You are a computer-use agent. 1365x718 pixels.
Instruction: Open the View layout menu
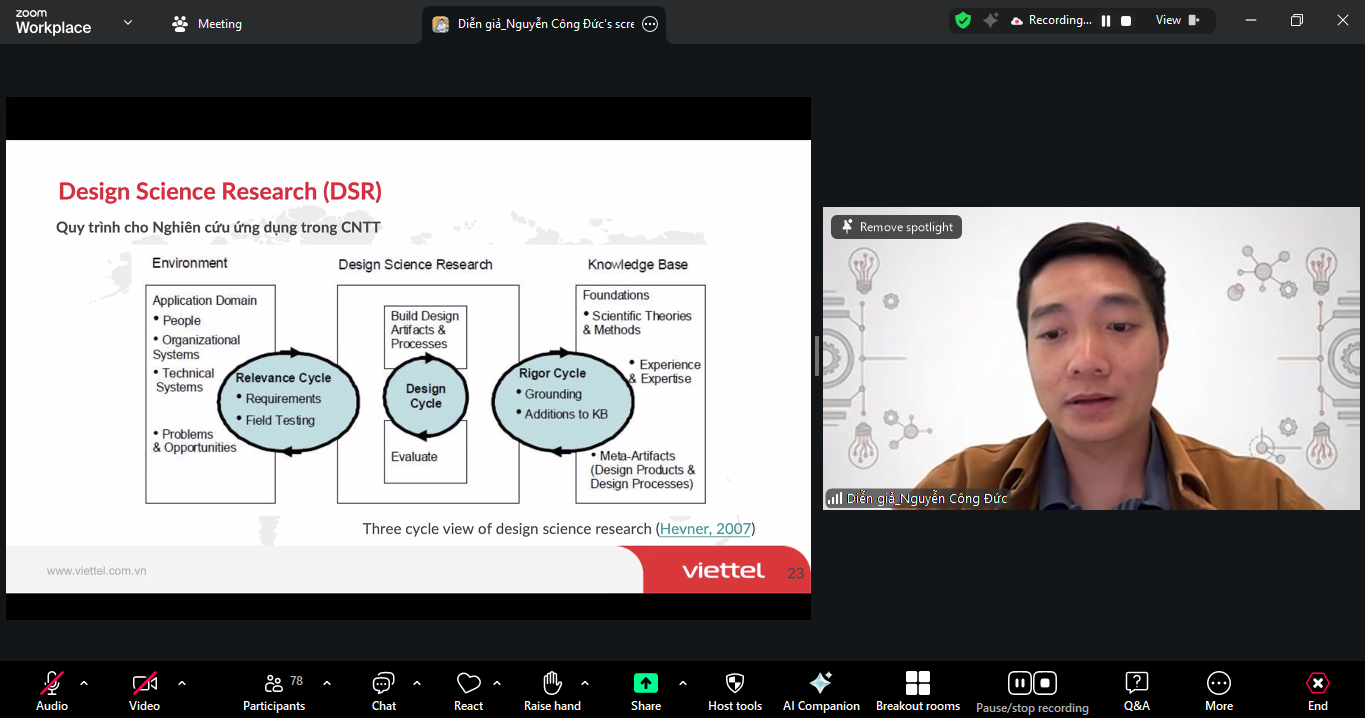1177,20
